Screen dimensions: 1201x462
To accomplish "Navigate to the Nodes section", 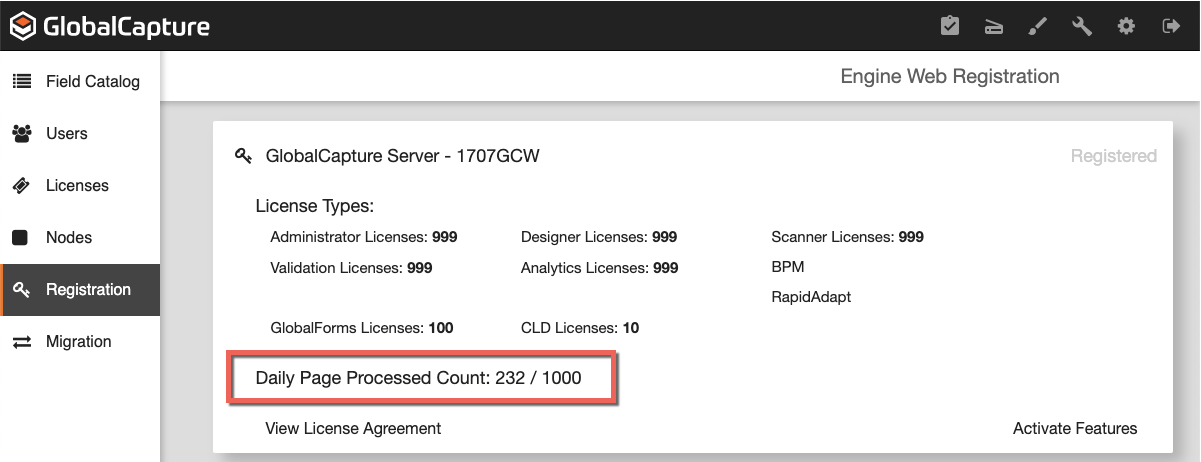I will (68, 238).
